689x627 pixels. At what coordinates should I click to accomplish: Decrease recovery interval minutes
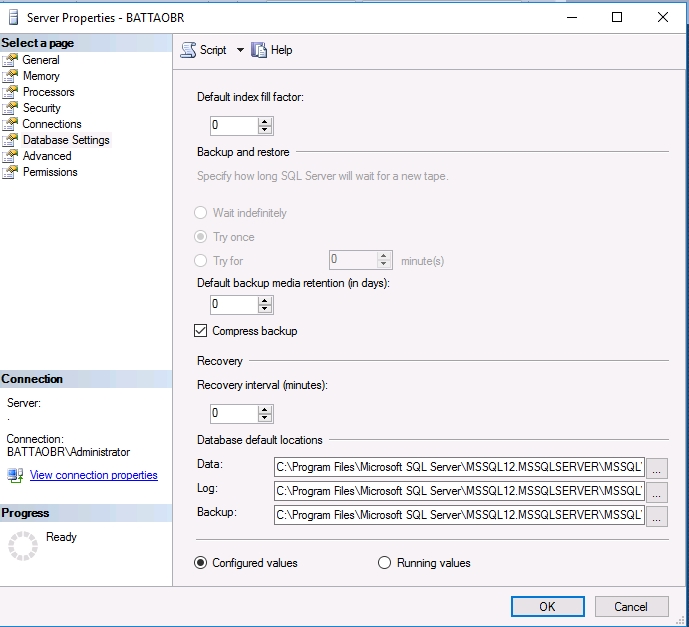pos(265,418)
